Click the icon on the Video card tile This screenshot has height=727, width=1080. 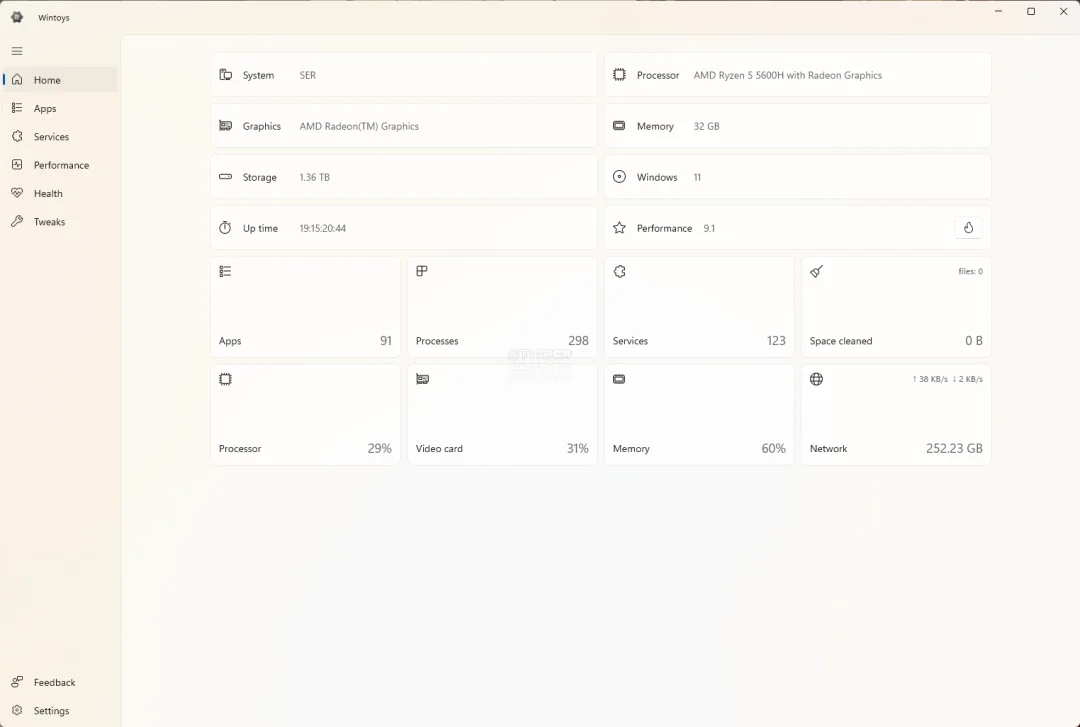pyautogui.click(x=422, y=379)
